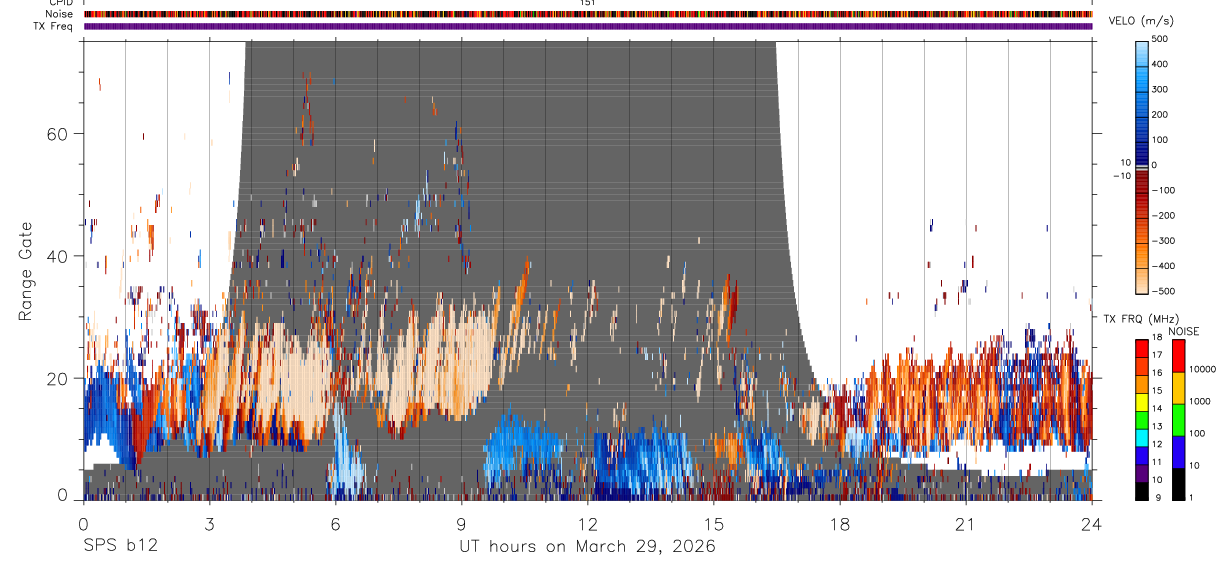Select the 12 MHz frequency scale label

click(1158, 444)
